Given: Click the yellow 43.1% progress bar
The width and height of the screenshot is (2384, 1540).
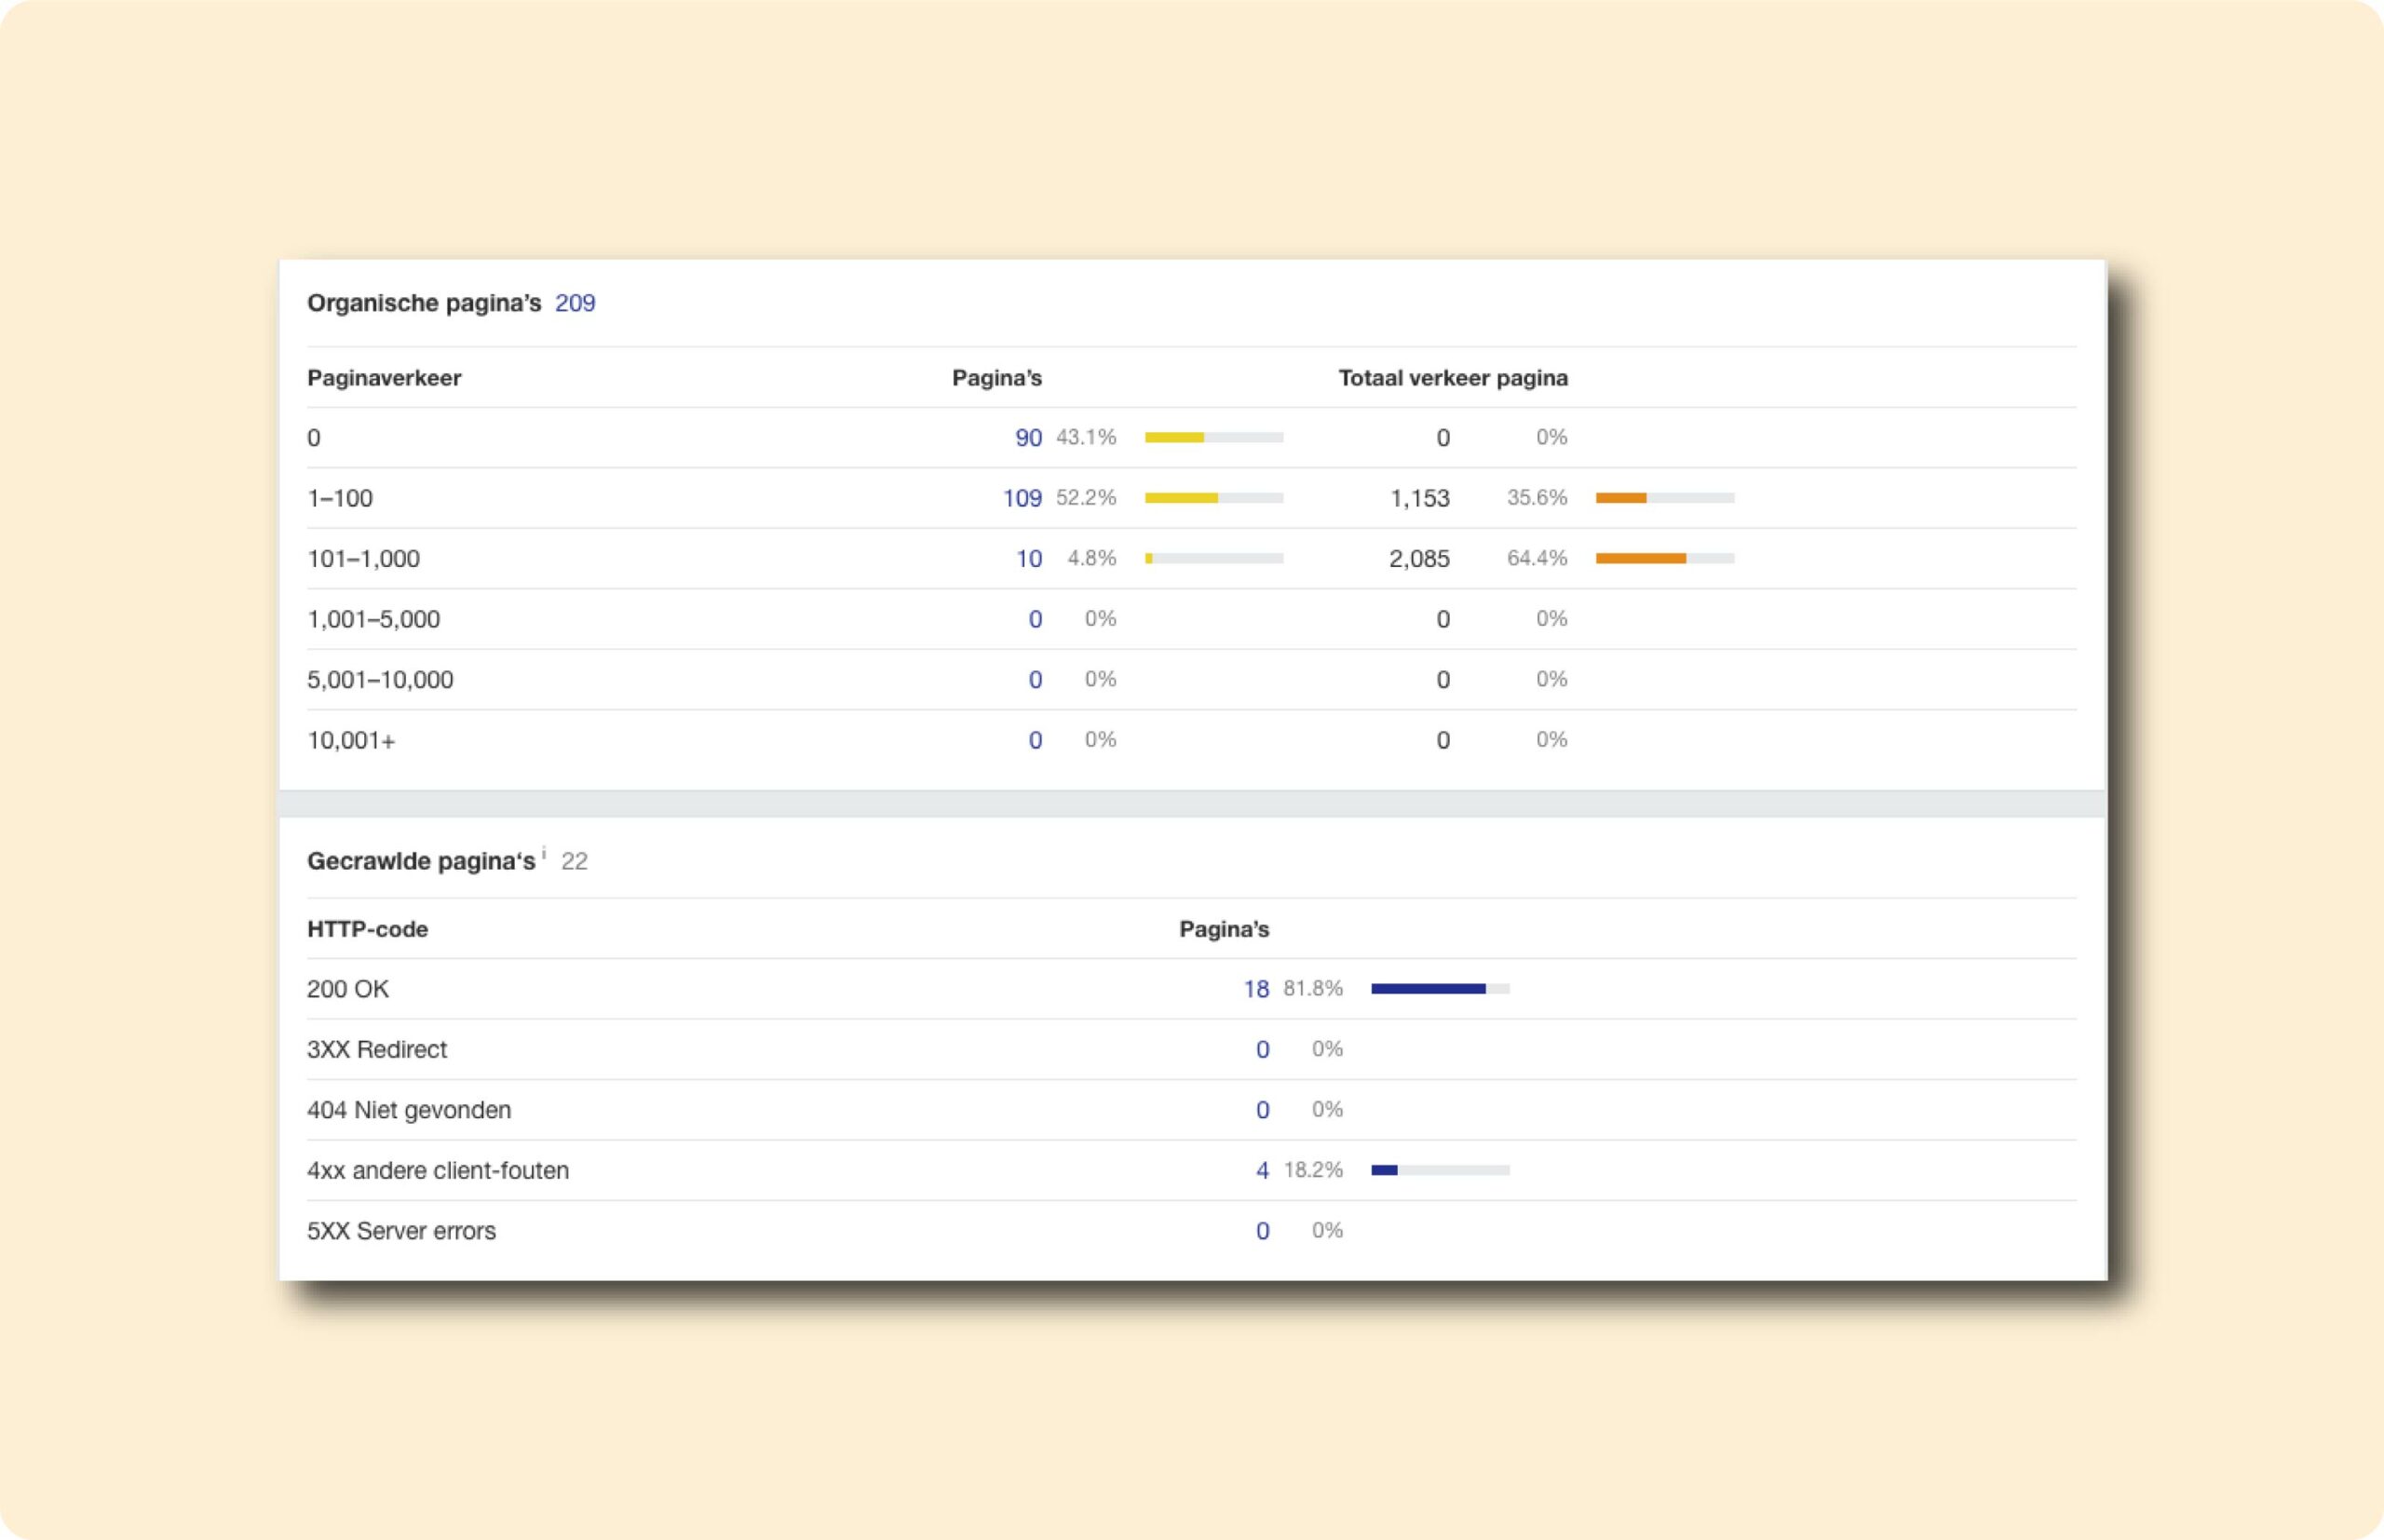Looking at the screenshot, I should (1214, 437).
